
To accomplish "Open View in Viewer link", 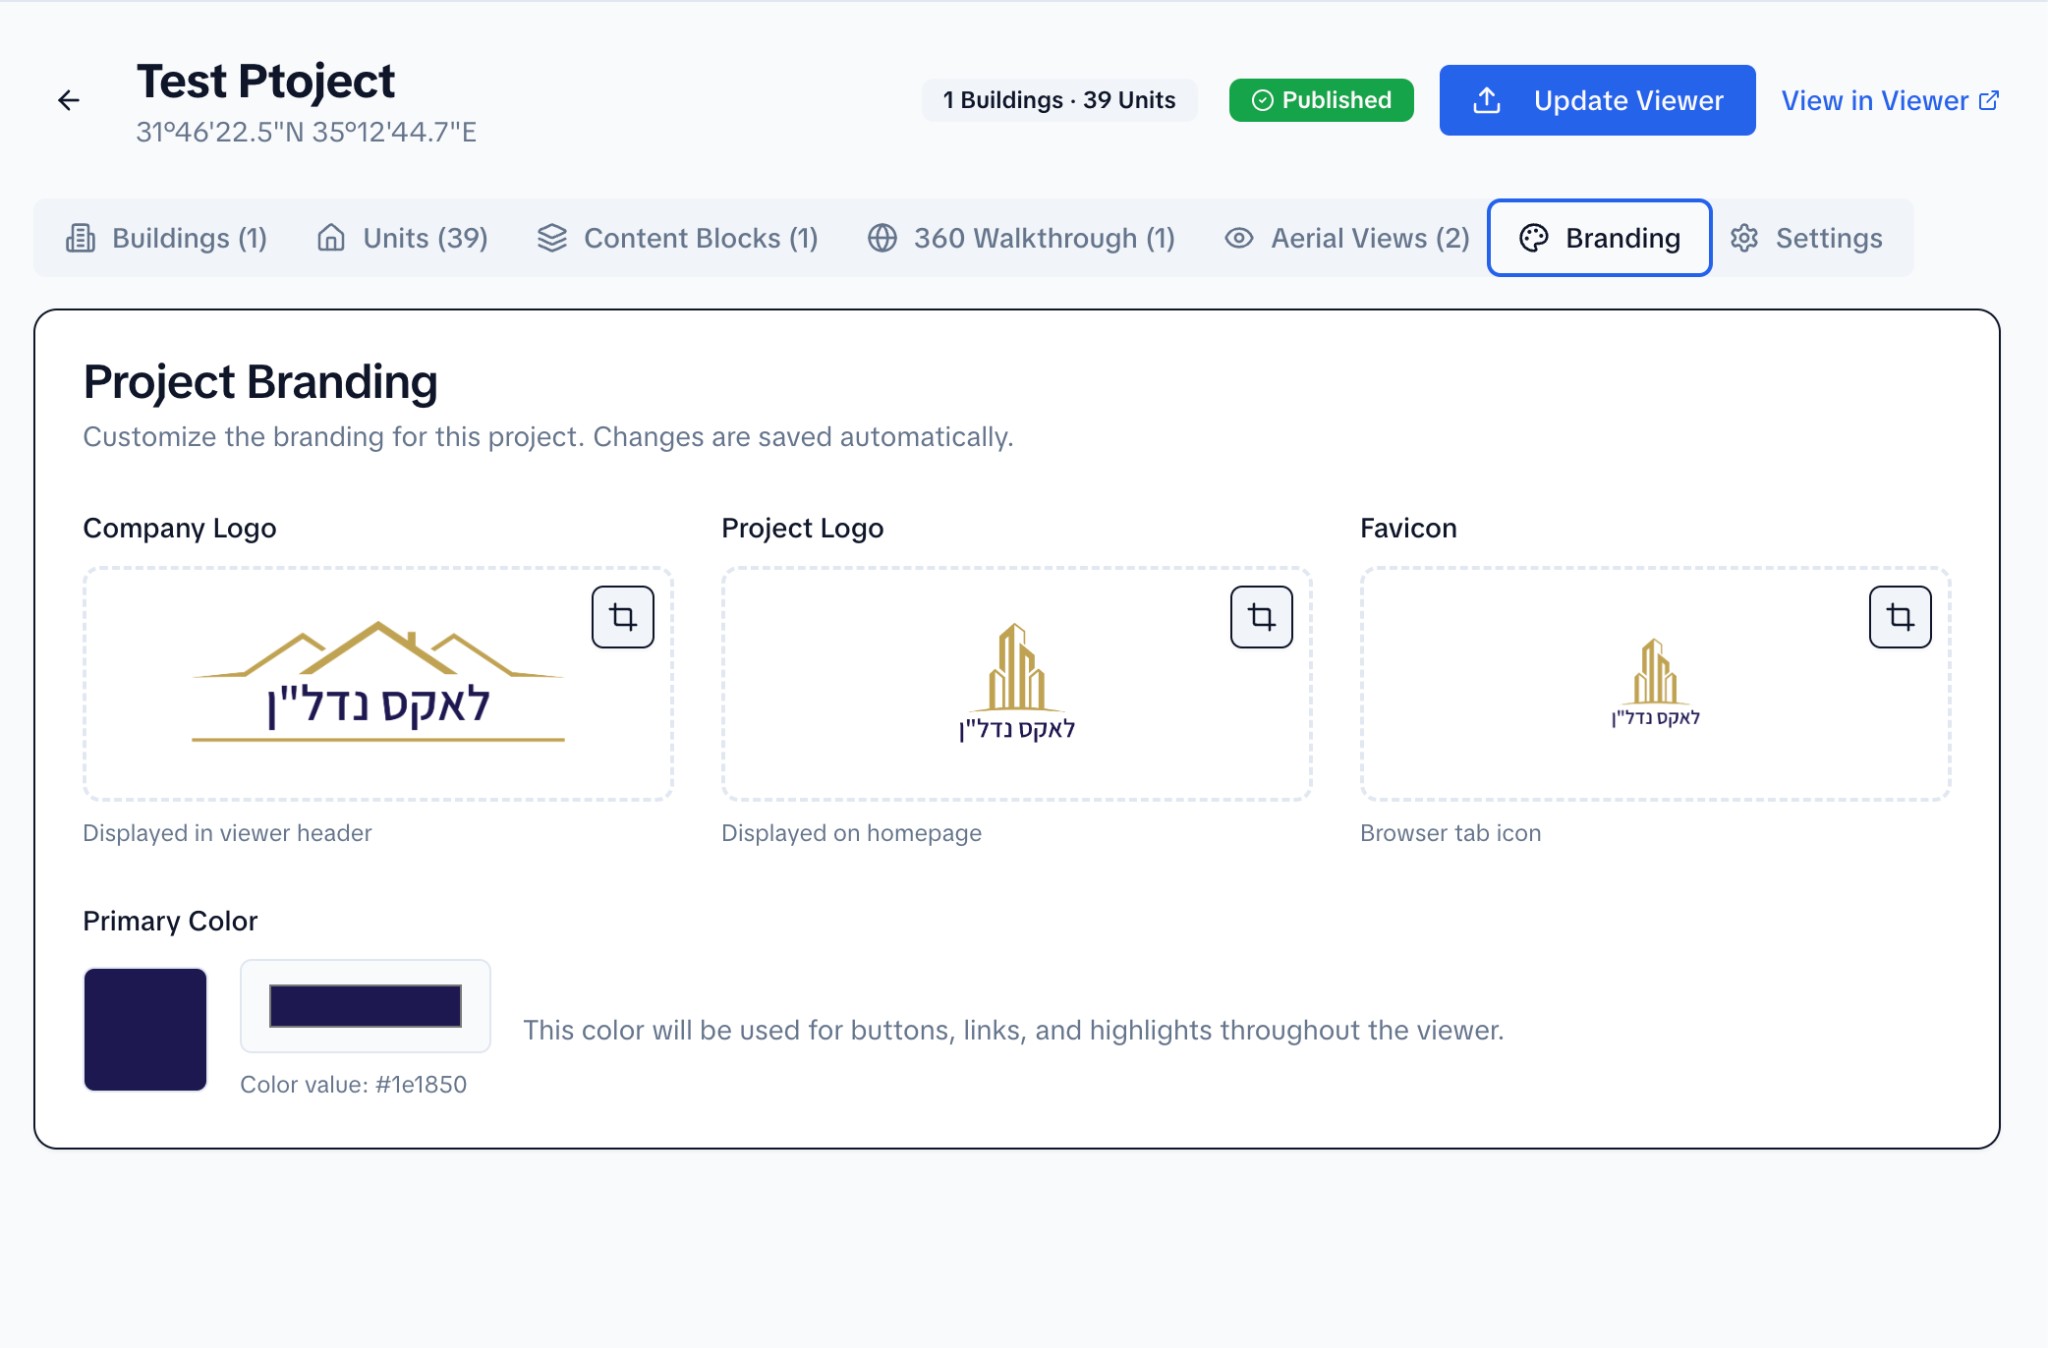I will point(1874,100).
